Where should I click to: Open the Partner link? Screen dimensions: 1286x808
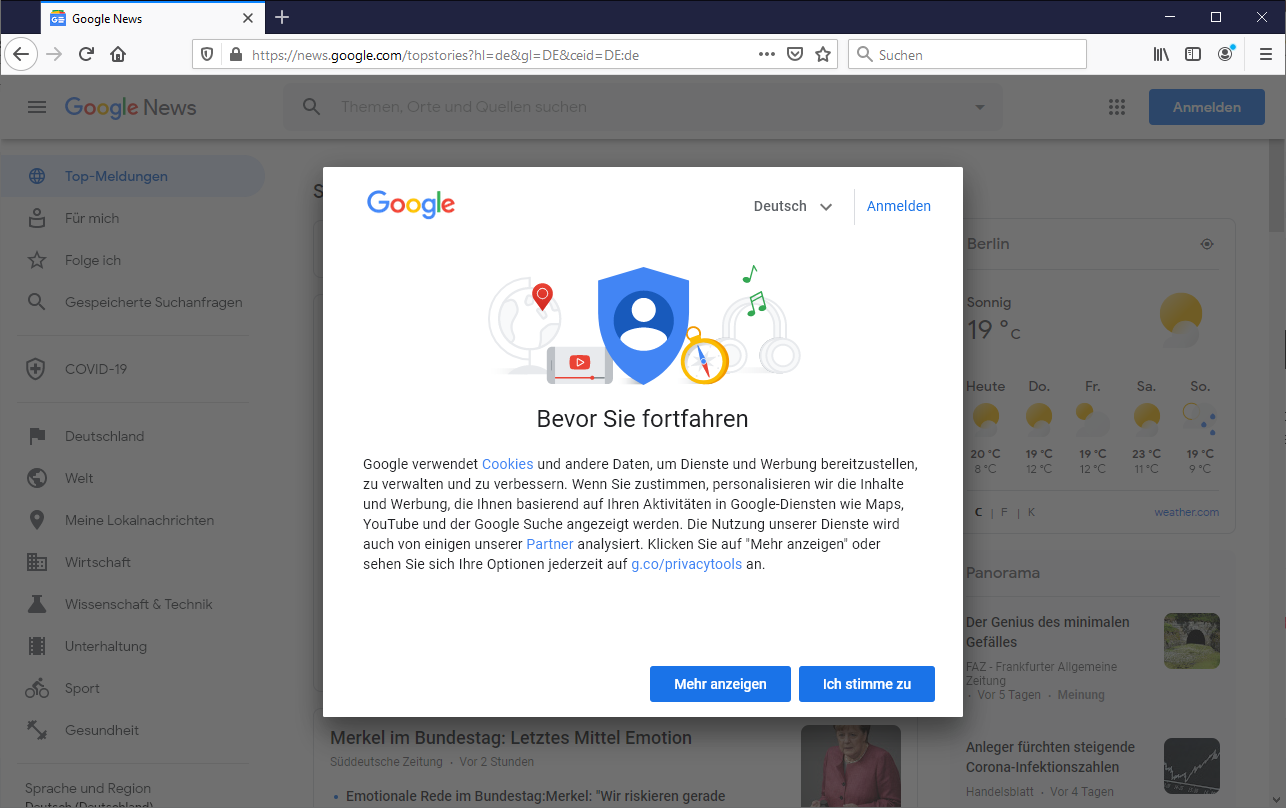[550, 544]
